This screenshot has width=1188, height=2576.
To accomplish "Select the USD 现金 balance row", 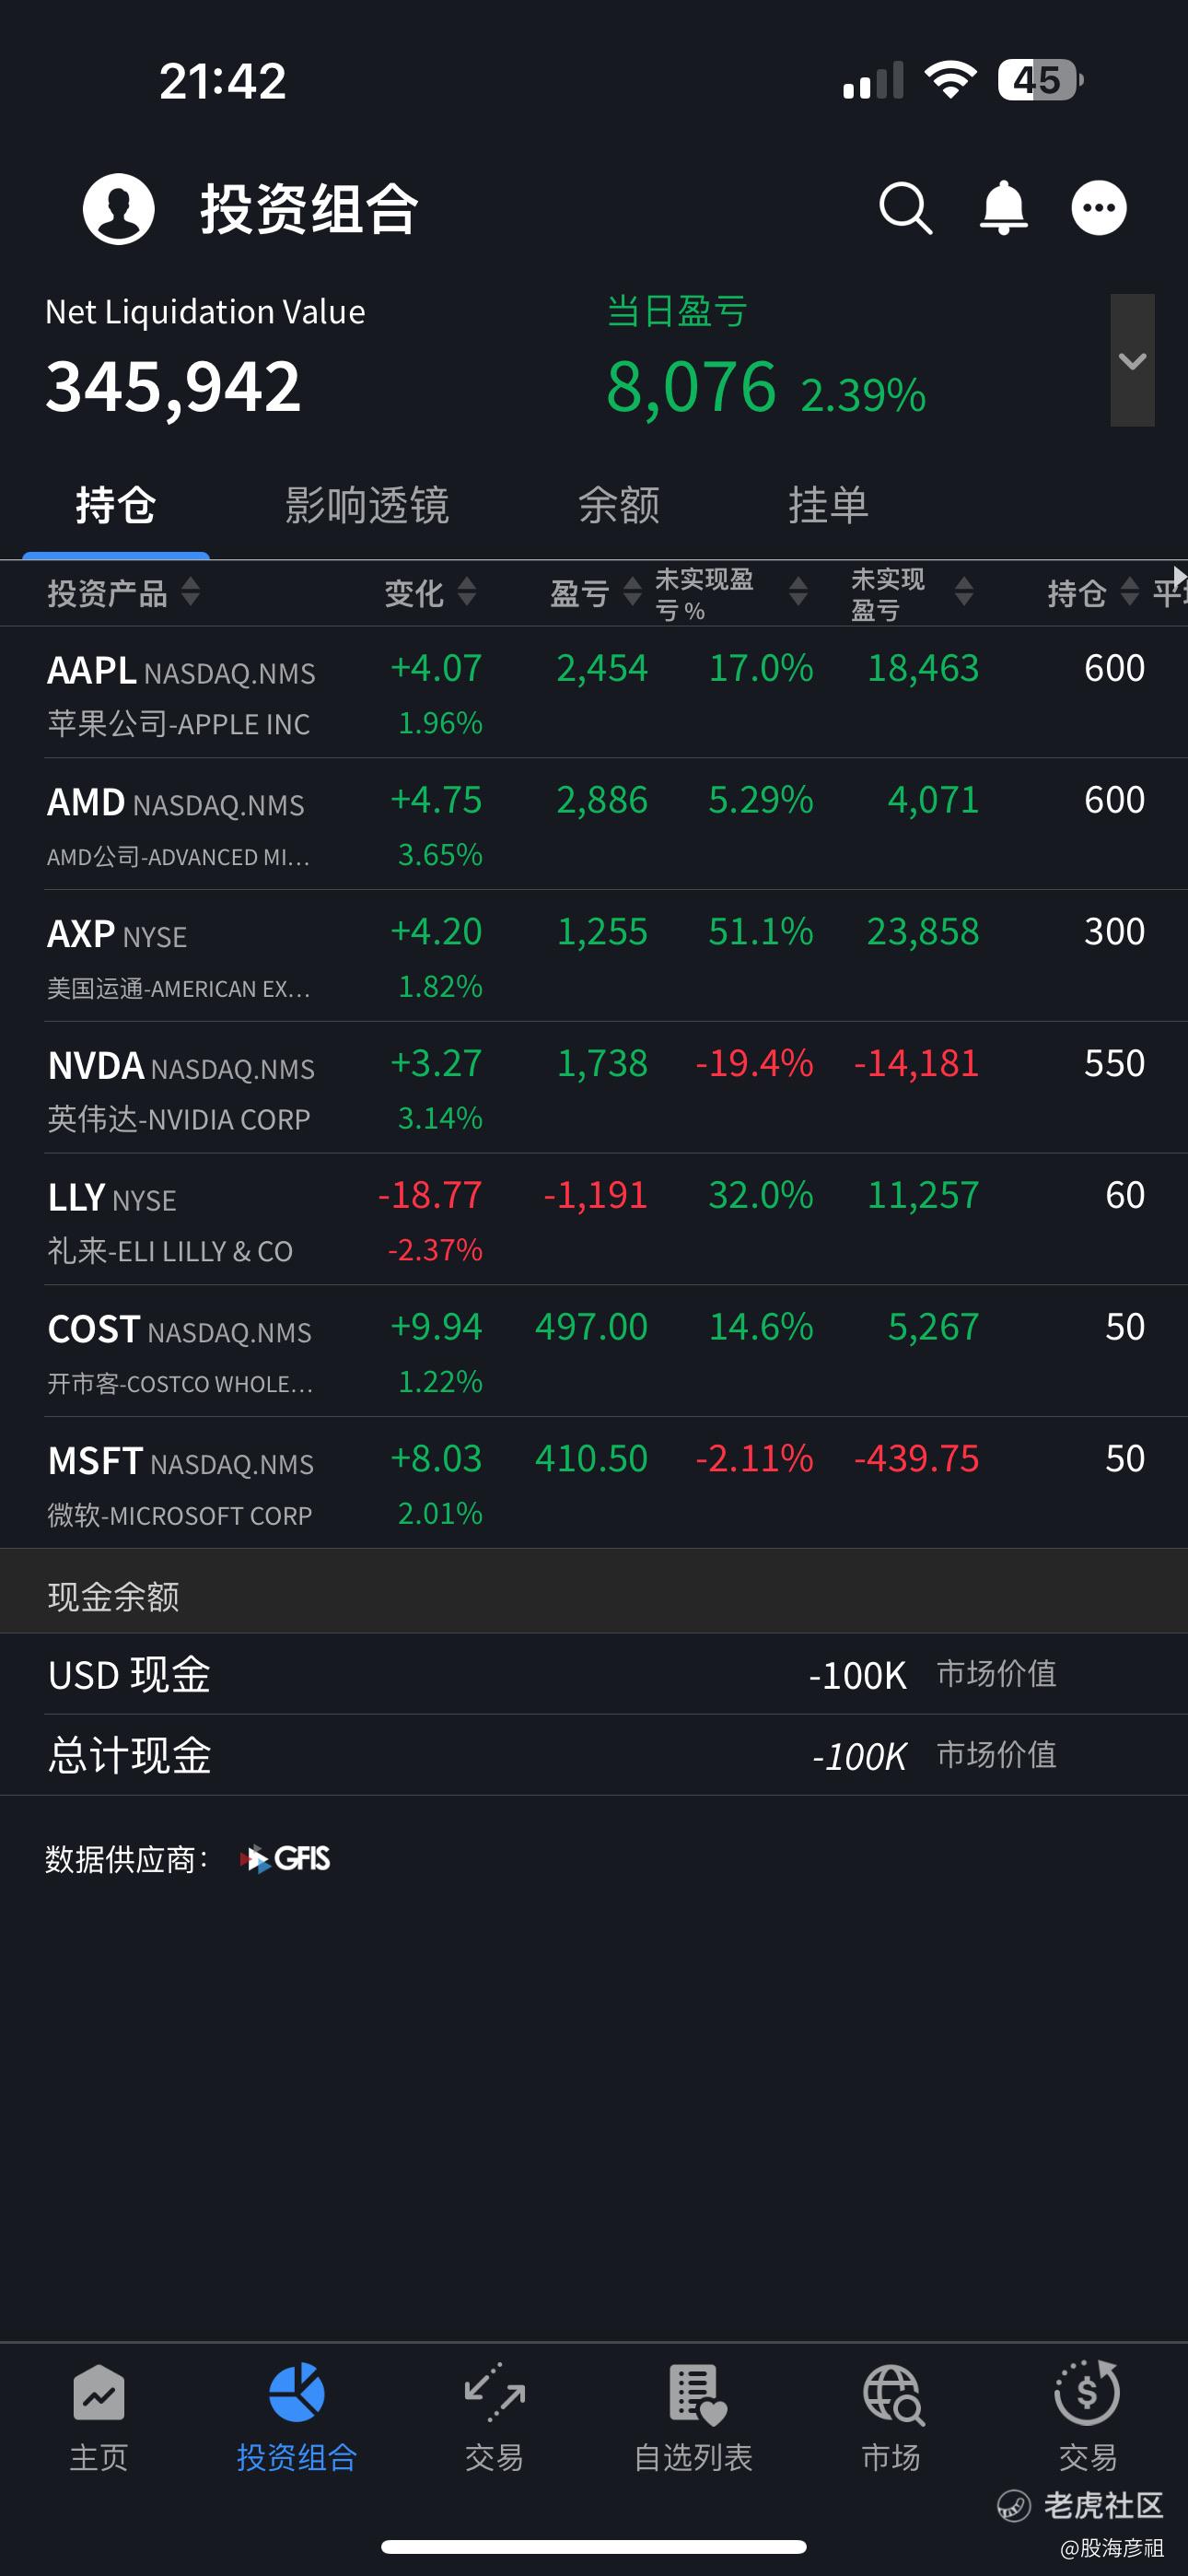I will point(594,1675).
